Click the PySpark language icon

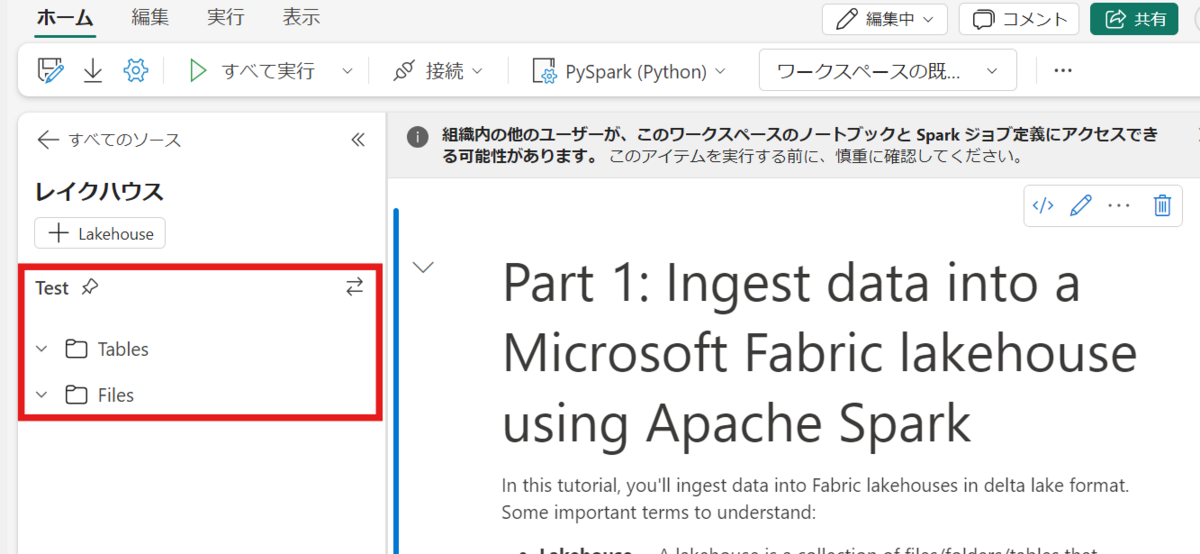click(x=545, y=71)
